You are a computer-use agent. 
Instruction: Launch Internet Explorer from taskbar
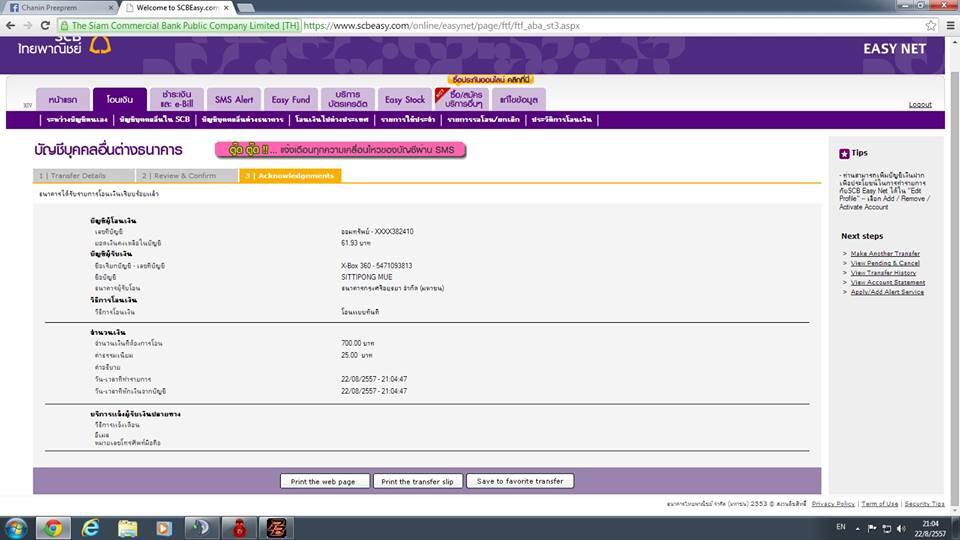(91, 528)
